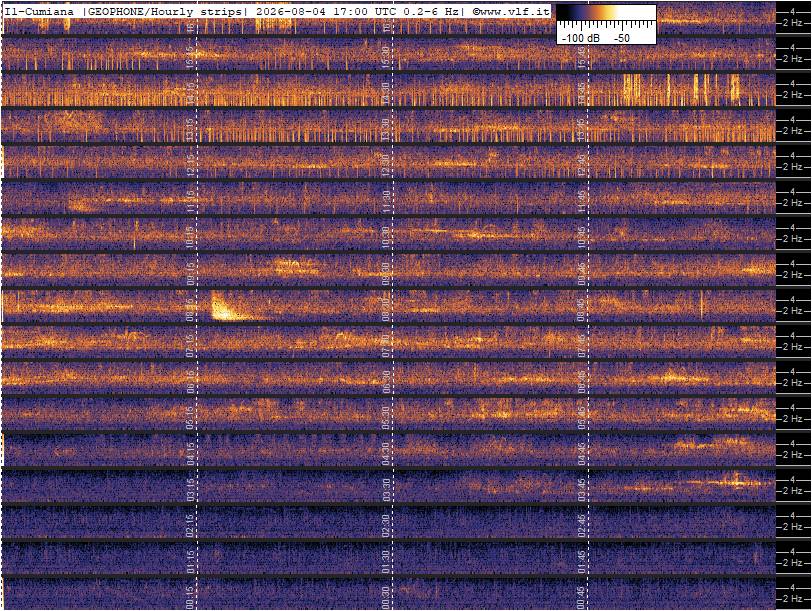Click the 09:15 time marker label
The height and width of the screenshot is (611, 812).
point(191,273)
